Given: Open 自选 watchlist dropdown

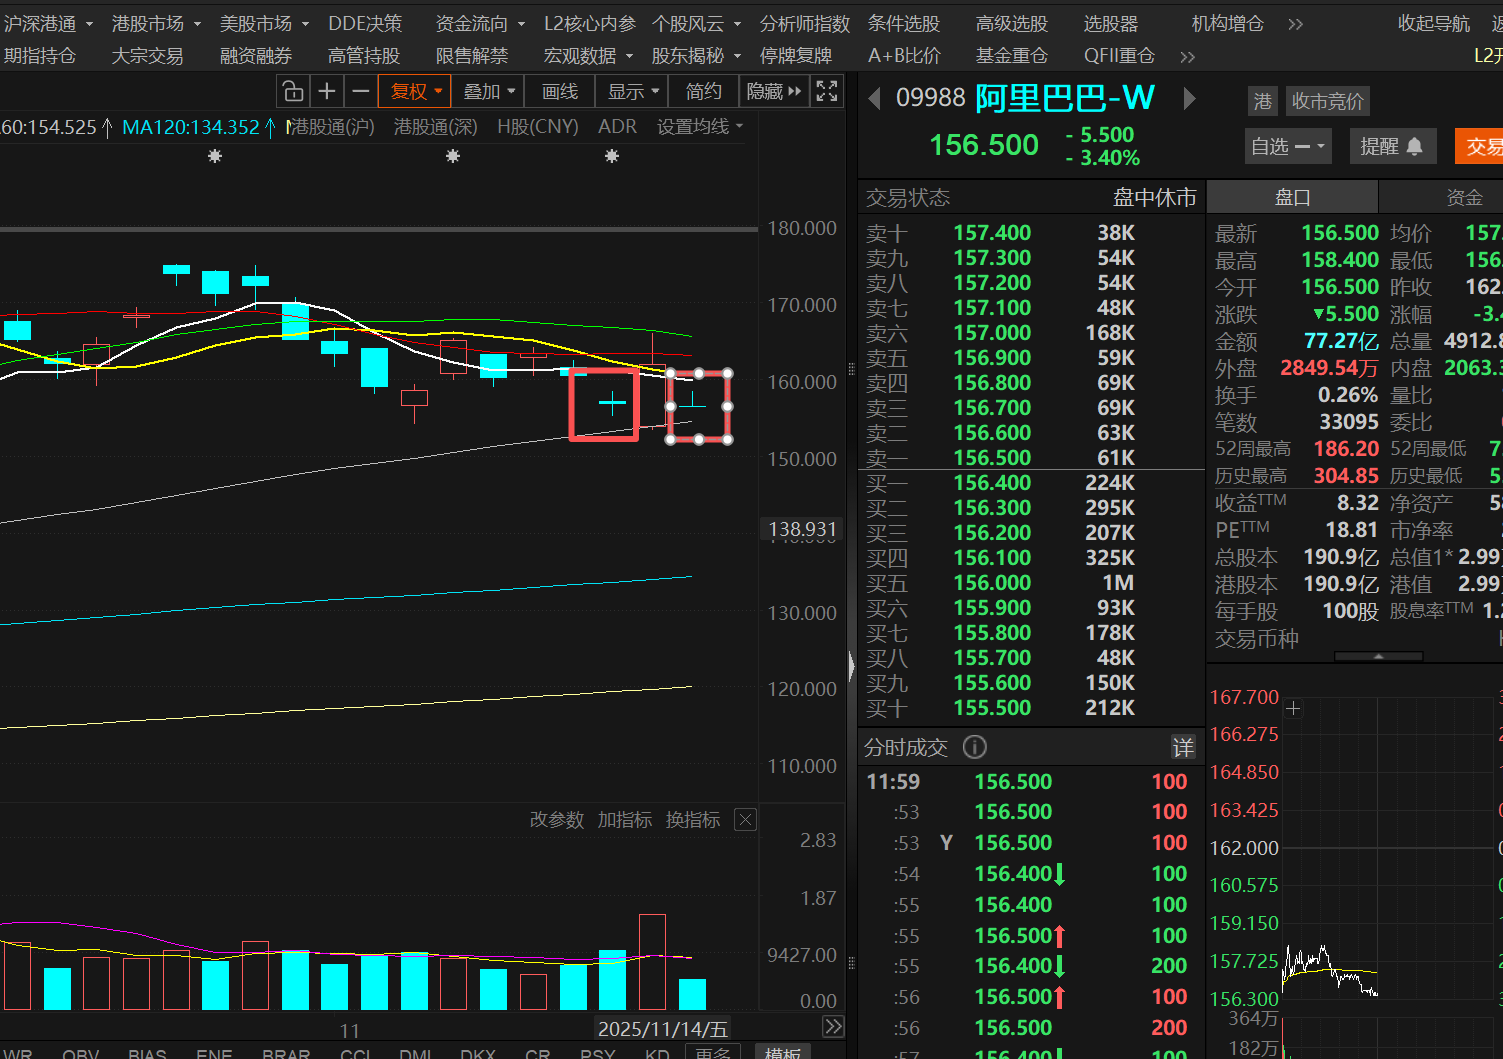Looking at the screenshot, I should tap(1289, 147).
